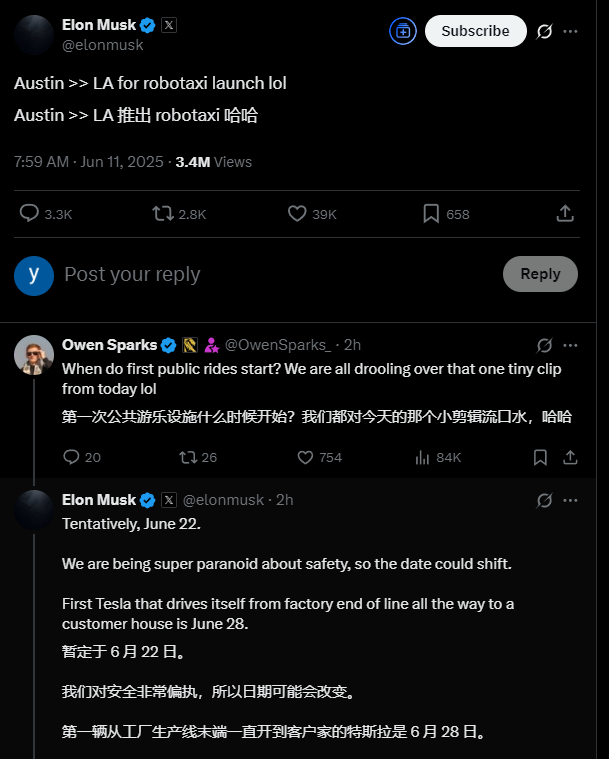View analytics for Owen Sparks' reply

tap(422, 457)
